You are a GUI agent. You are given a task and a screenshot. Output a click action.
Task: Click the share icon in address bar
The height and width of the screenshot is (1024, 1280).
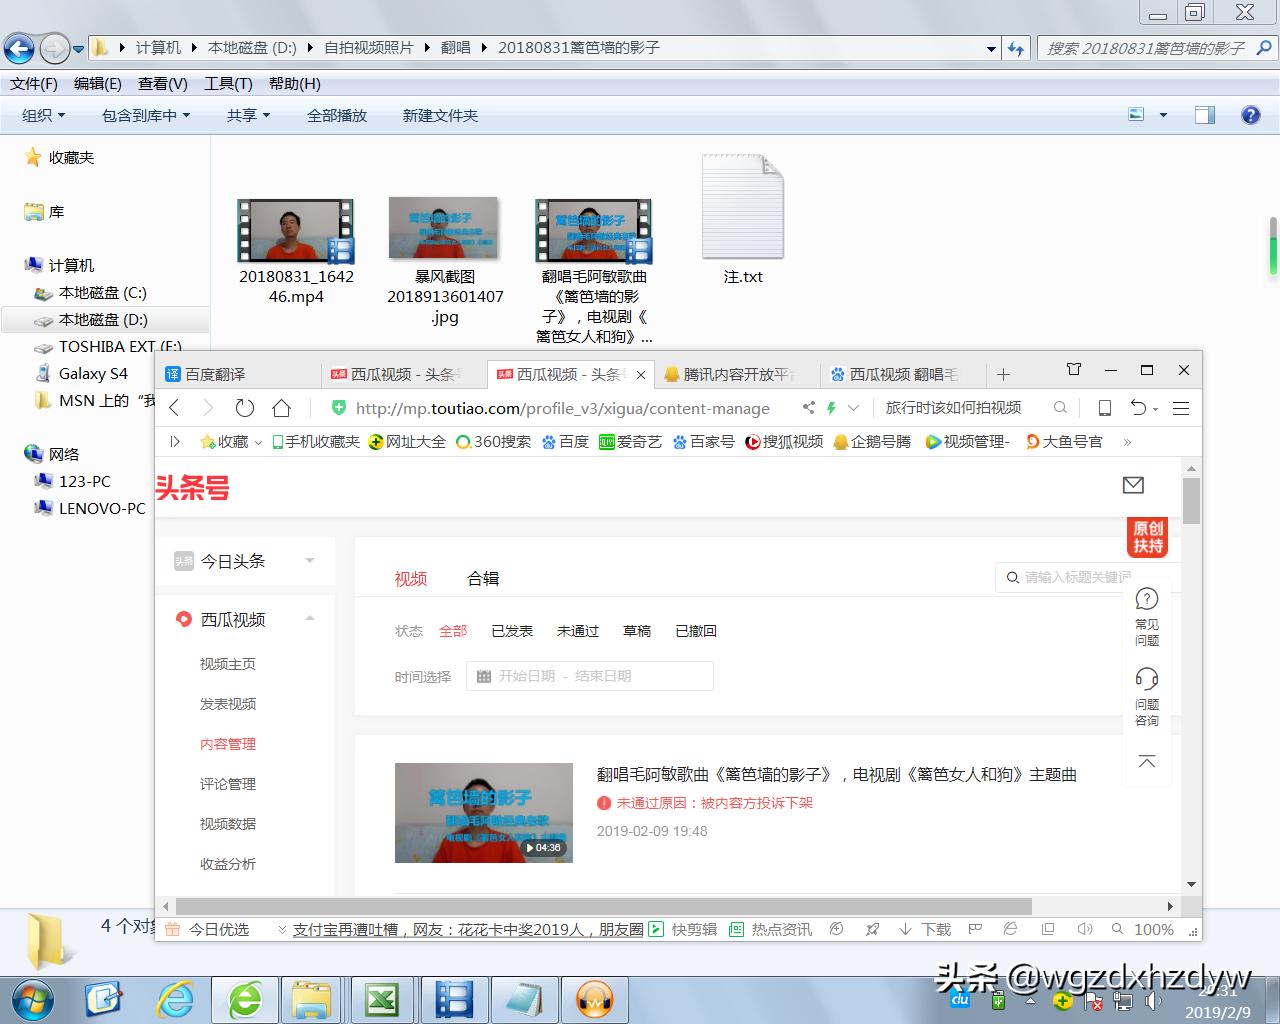pos(808,408)
